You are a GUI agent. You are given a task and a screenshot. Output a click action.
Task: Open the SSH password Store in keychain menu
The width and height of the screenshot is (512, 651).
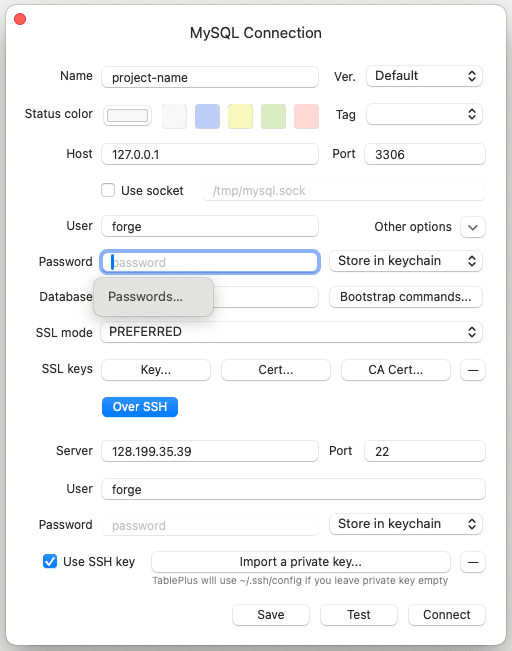[x=406, y=524]
